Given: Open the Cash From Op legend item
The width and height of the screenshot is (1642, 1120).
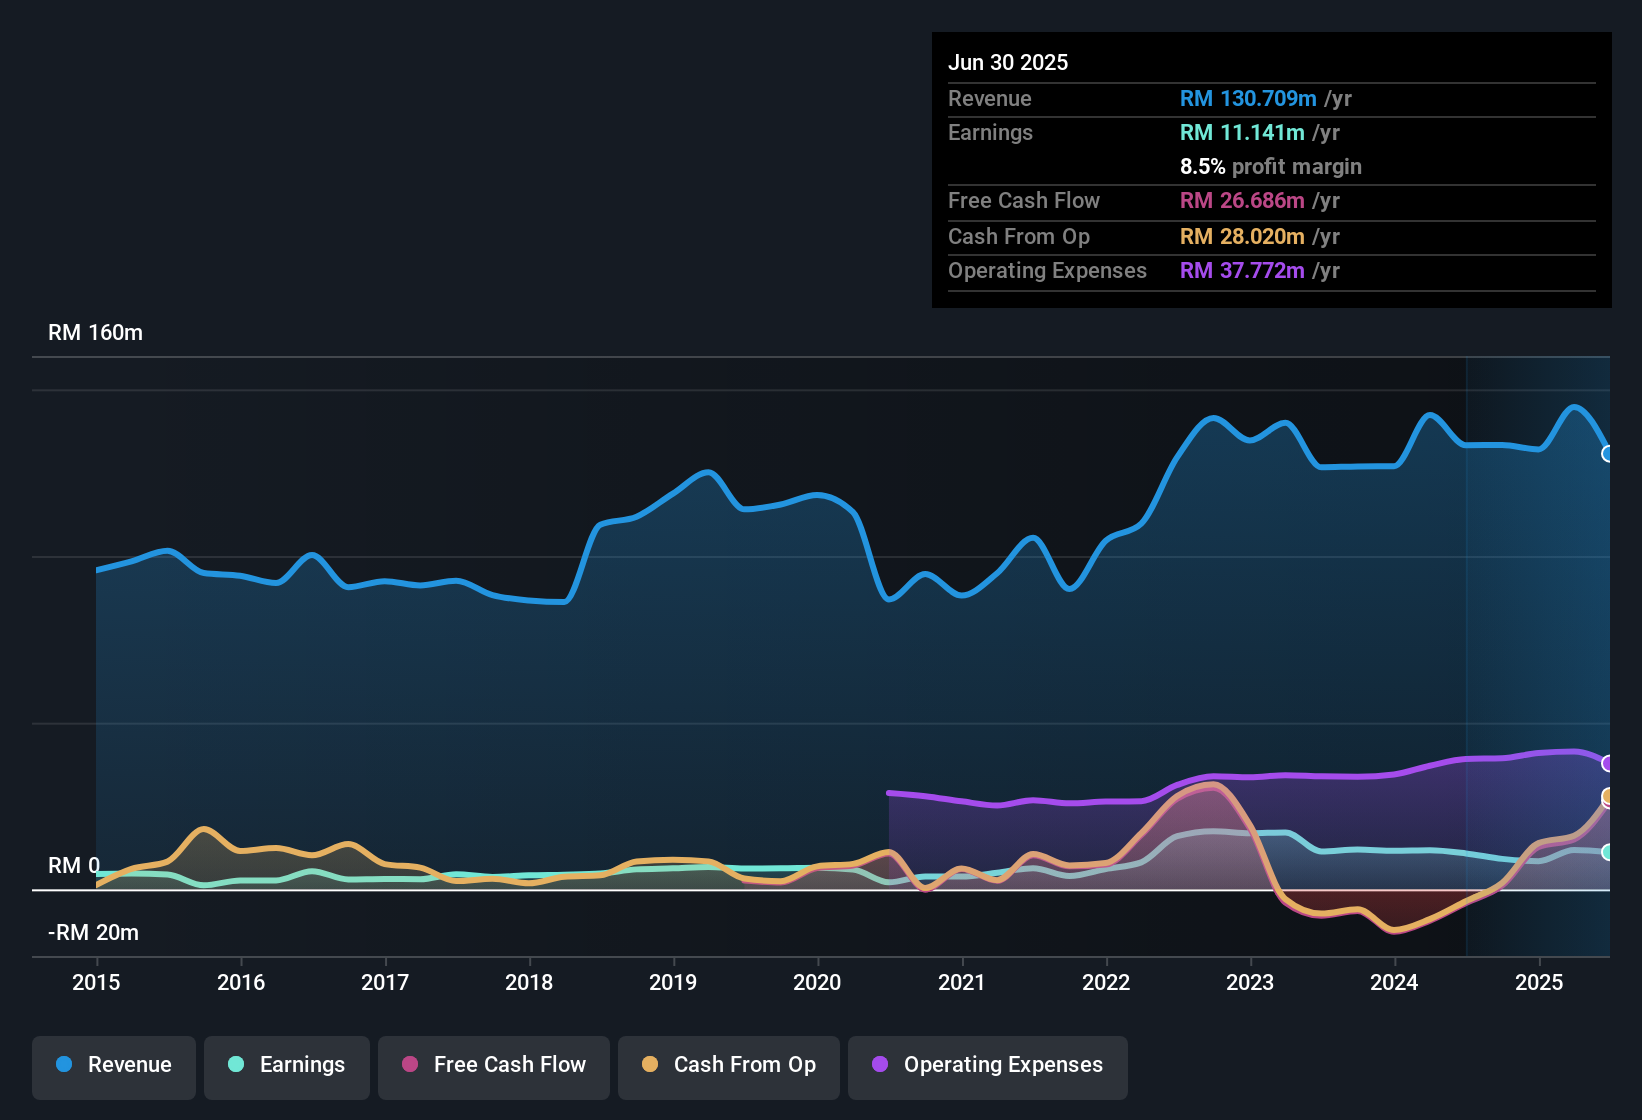Looking at the screenshot, I should [x=728, y=1065].
